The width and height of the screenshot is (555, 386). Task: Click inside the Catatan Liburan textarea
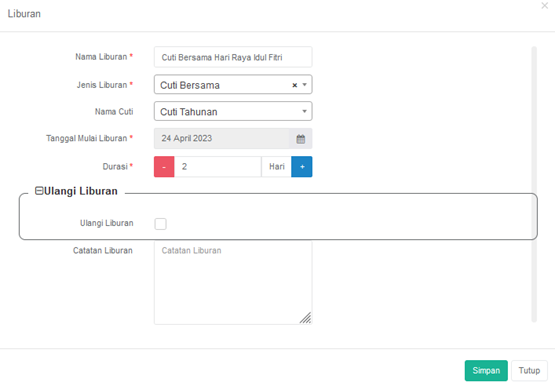pyautogui.click(x=233, y=282)
